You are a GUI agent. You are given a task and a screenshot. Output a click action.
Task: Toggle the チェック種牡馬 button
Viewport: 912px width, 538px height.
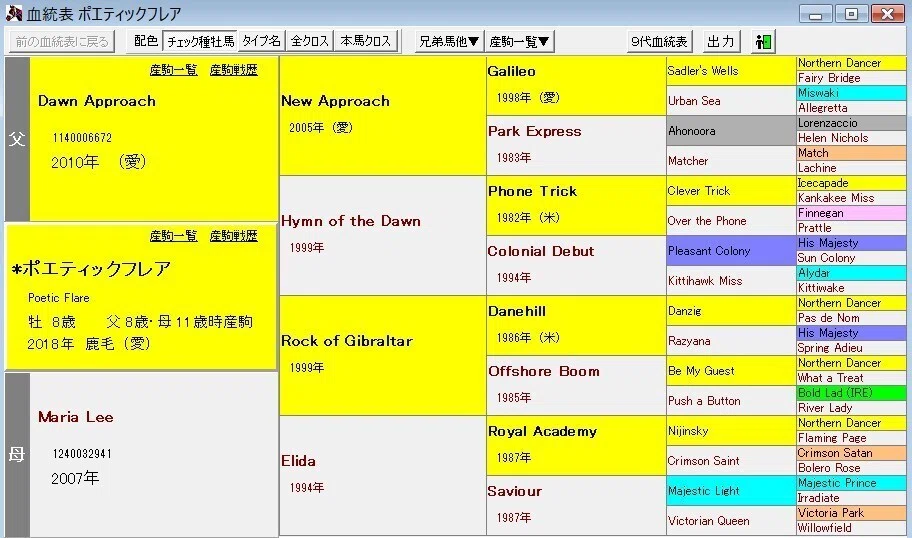201,41
